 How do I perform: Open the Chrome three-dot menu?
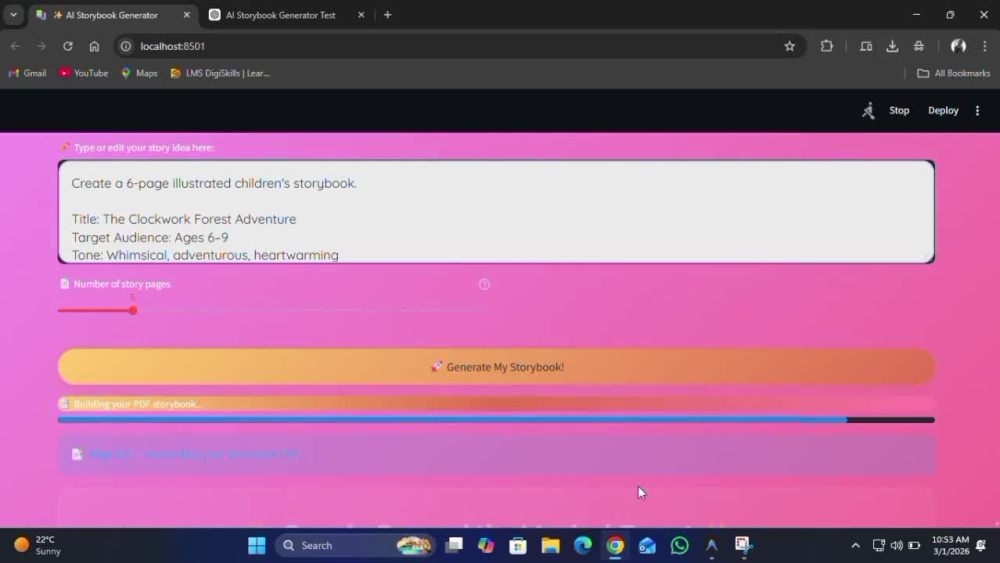pyautogui.click(x=985, y=46)
